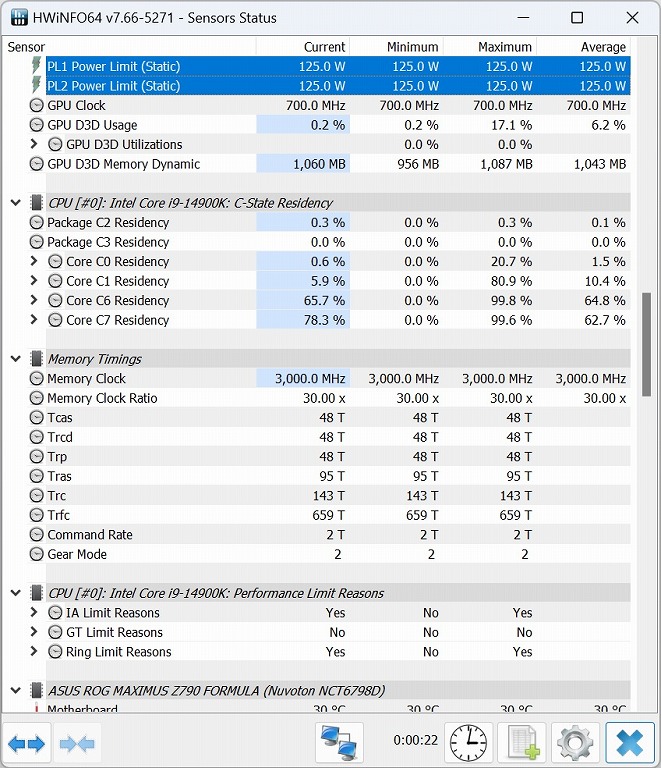Click the expand layout arrows icon
Screen dimensions: 661x768
pos(27,743)
